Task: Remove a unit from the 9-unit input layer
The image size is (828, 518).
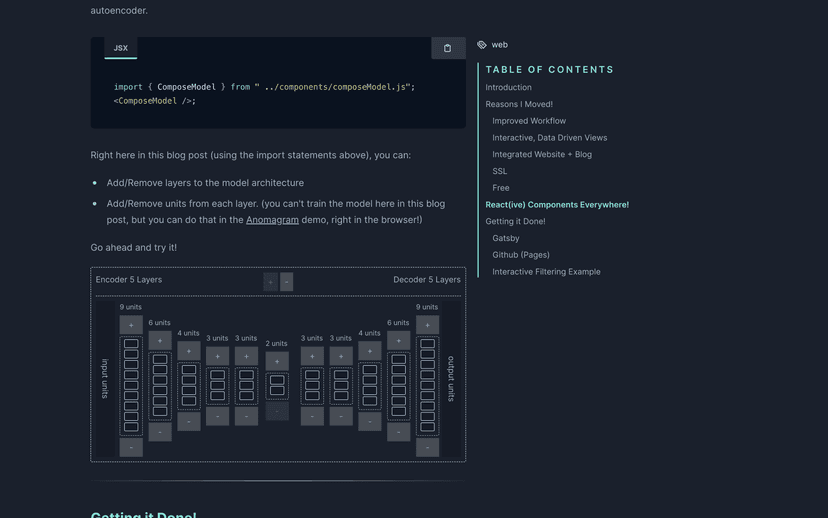Action: pos(131,448)
